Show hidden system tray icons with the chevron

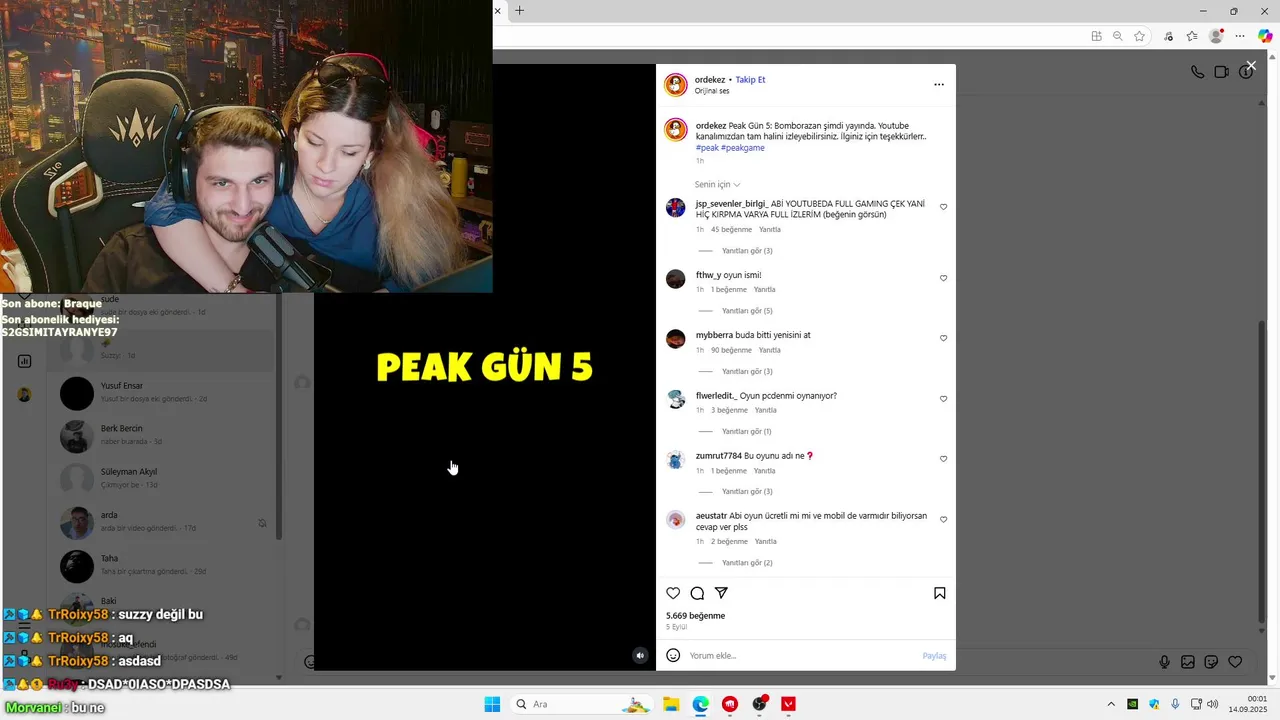click(1111, 704)
